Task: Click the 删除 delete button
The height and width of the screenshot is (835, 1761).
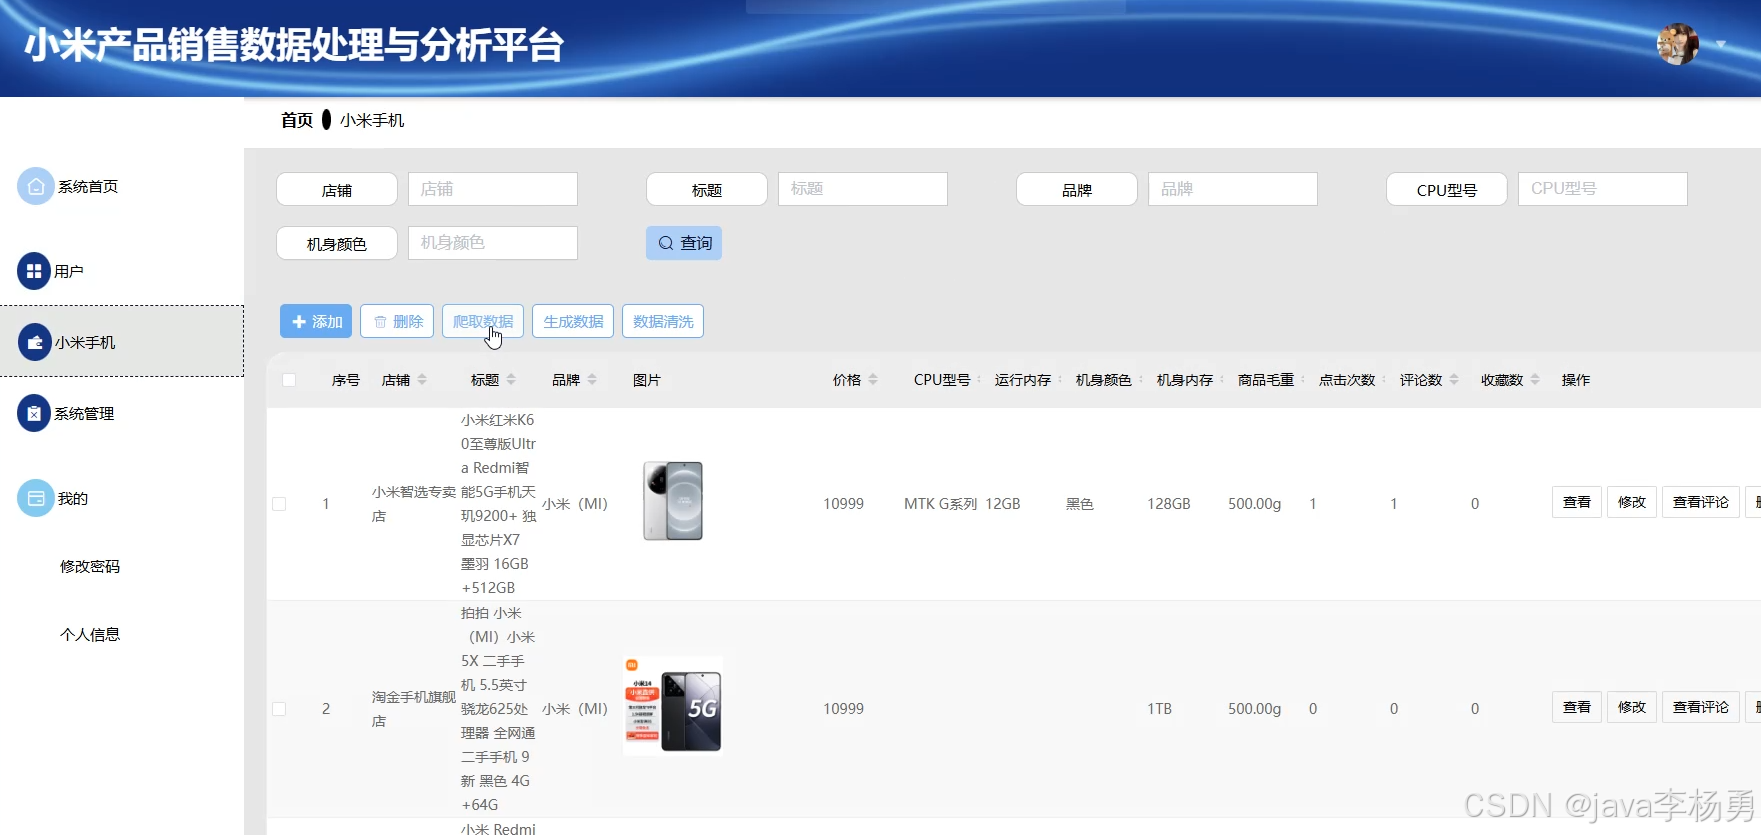Action: (398, 321)
